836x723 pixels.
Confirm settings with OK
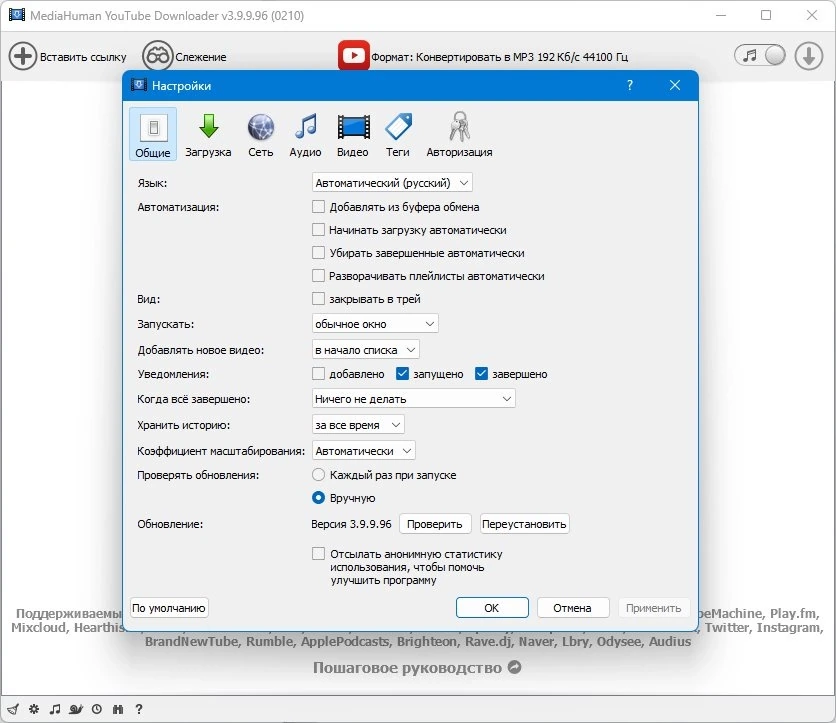[x=492, y=608]
